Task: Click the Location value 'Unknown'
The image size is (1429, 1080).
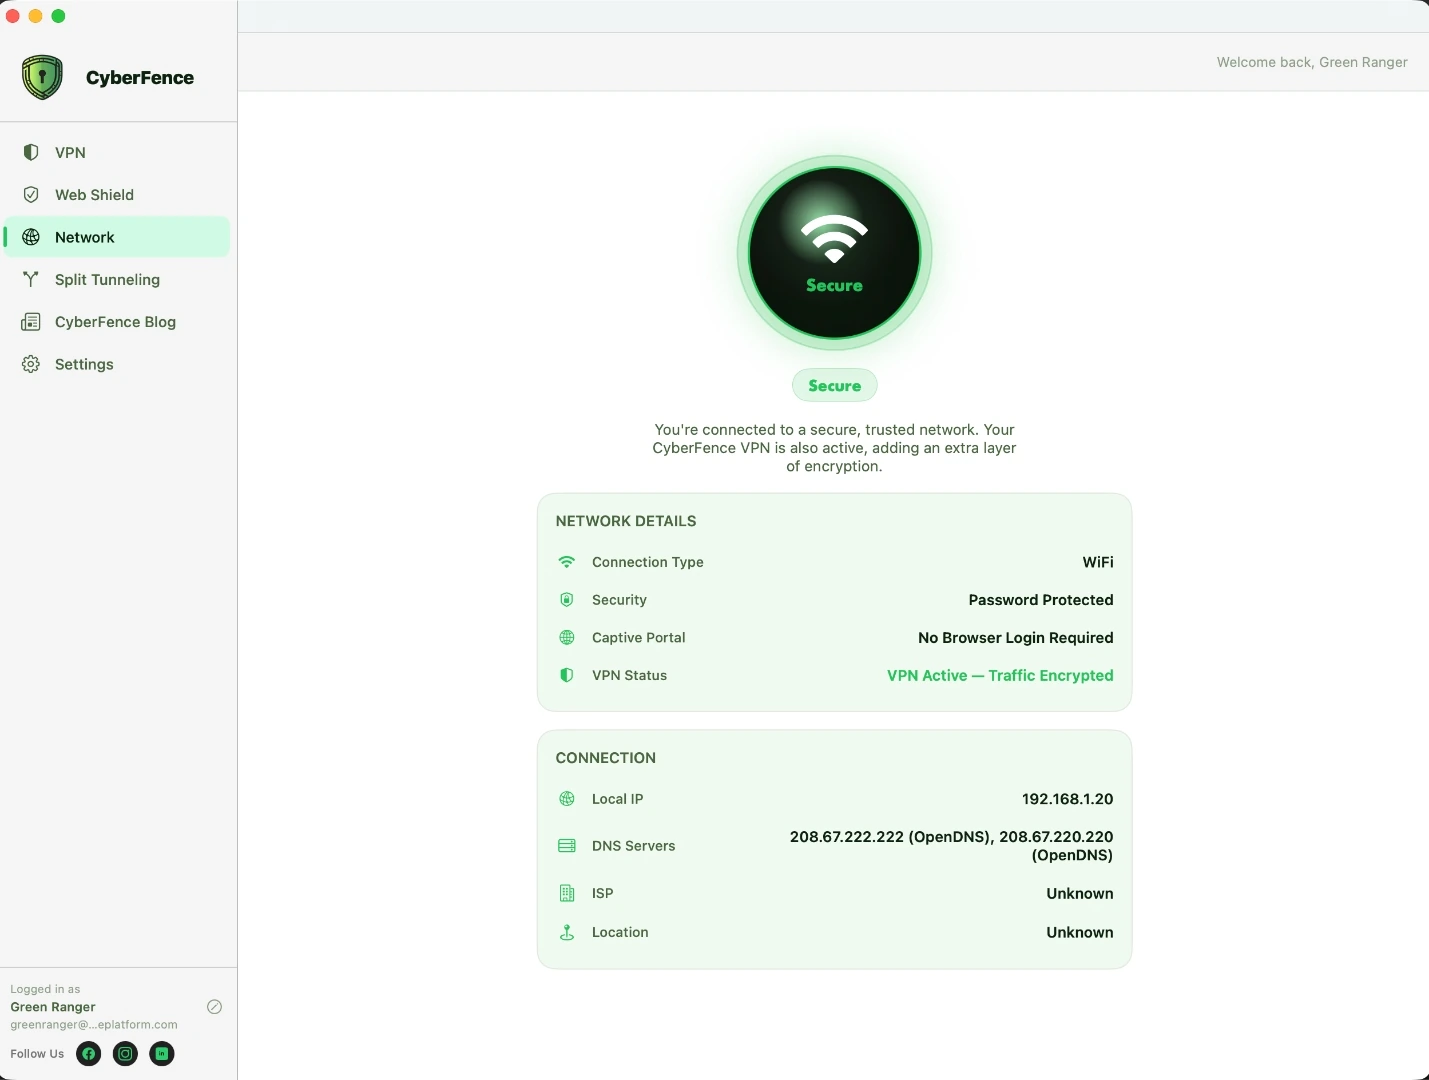Action: click(x=1080, y=932)
